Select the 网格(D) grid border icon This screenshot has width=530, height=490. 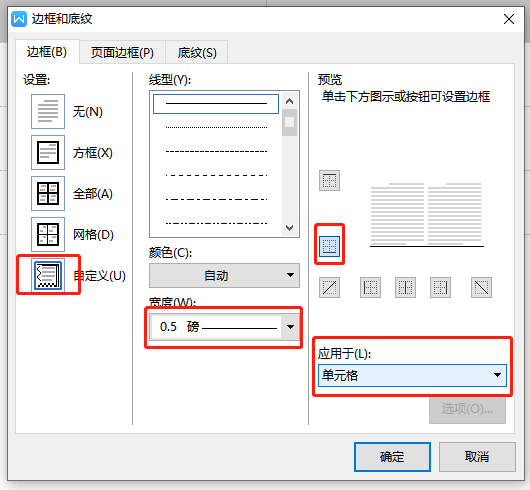(x=48, y=234)
